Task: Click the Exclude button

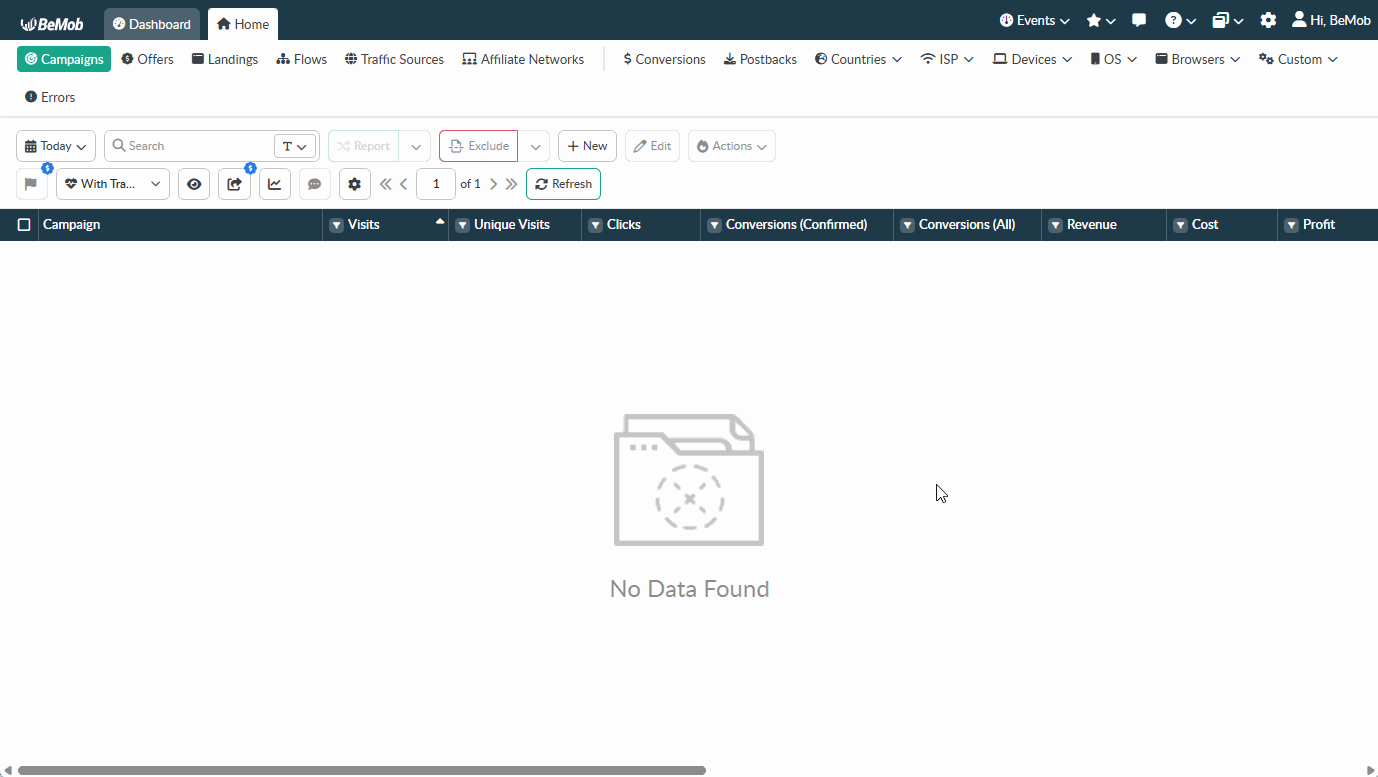Action: click(x=478, y=146)
